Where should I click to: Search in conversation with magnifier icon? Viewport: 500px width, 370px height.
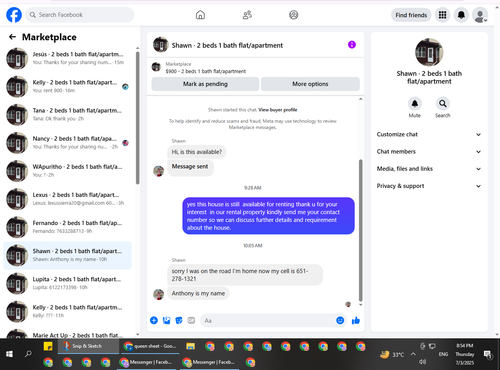click(443, 104)
